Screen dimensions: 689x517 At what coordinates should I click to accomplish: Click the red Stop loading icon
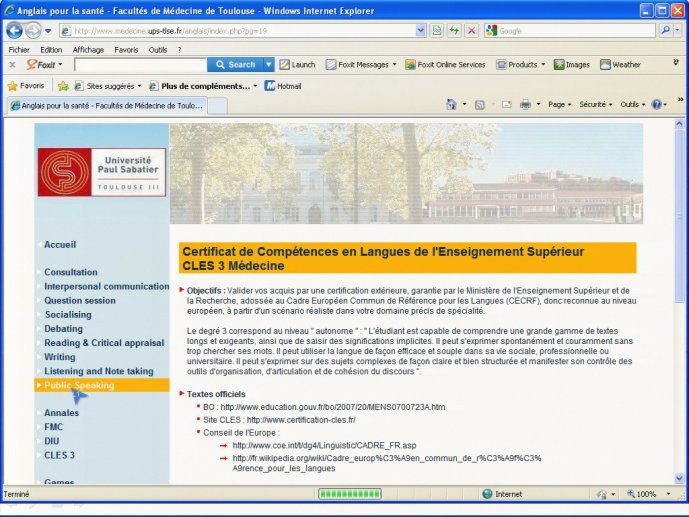click(x=471, y=31)
